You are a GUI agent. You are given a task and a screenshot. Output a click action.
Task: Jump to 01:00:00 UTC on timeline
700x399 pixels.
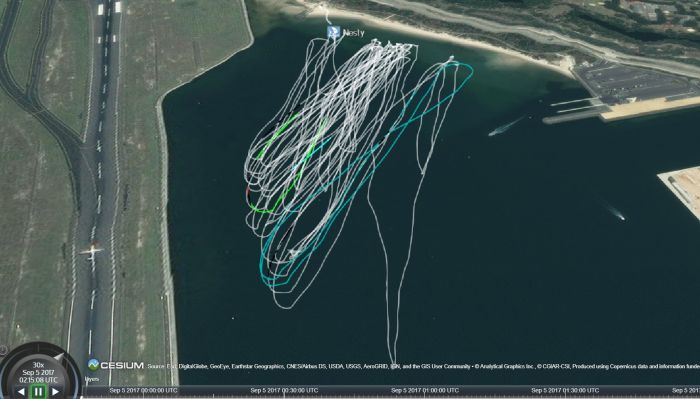coord(425,391)
